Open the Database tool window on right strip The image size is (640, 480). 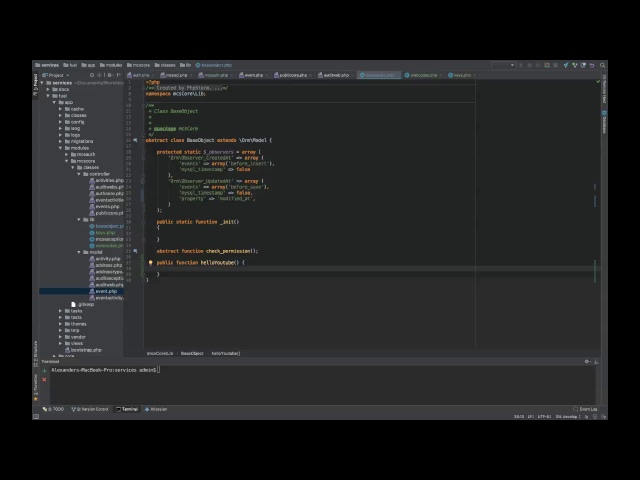click(x=604, y=122)
